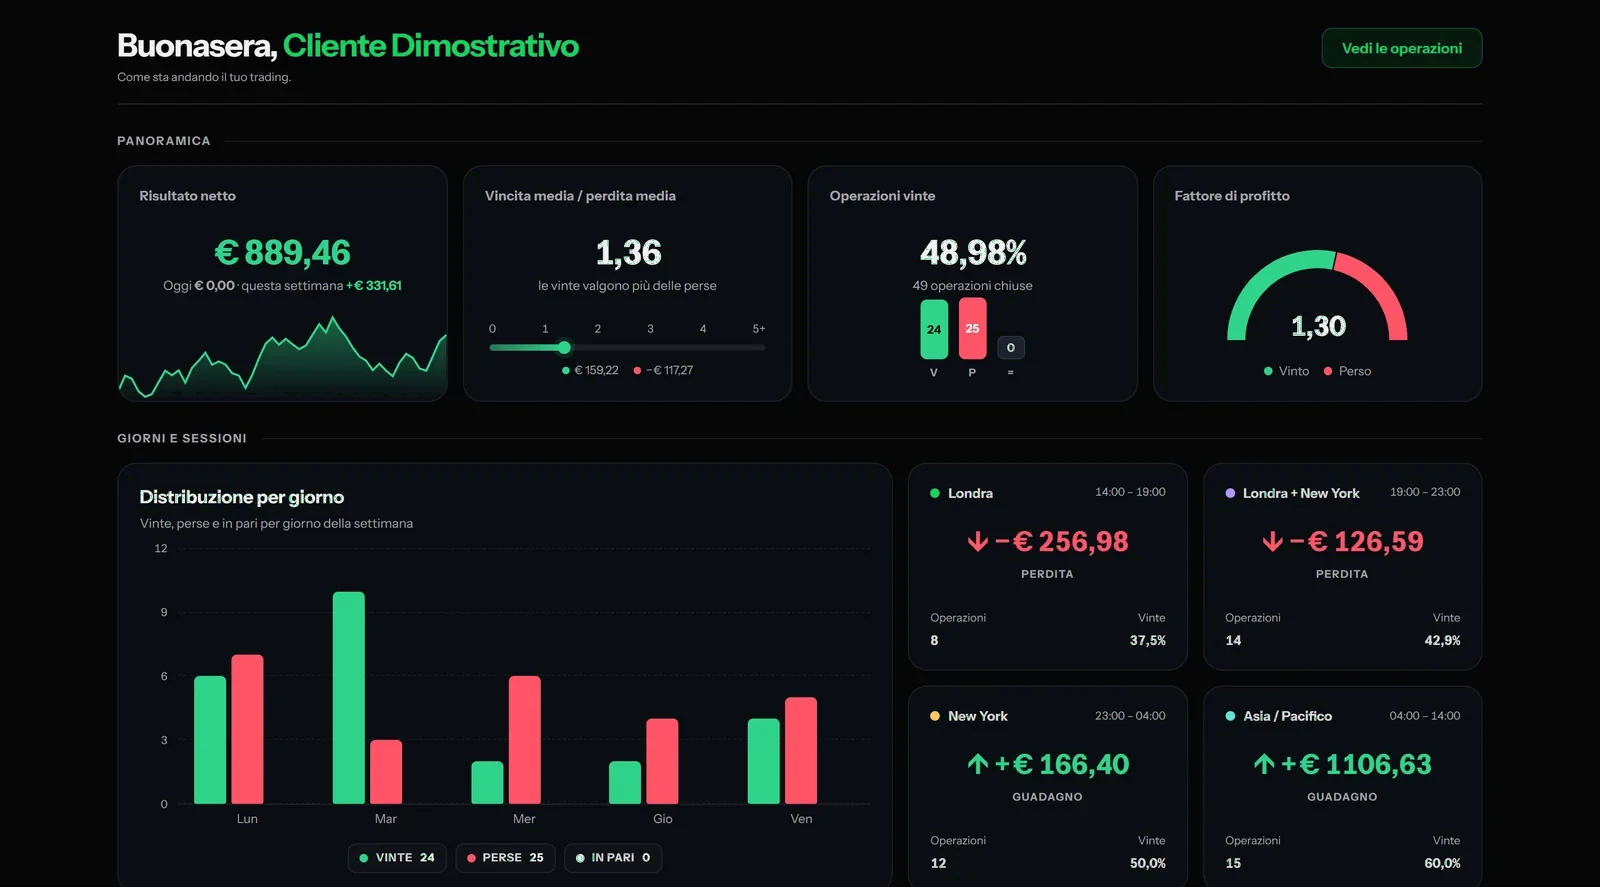This screenshot has width=1600, height=887.
Task: Click the weekly result +€ 331,61
Action: [374, 286]
